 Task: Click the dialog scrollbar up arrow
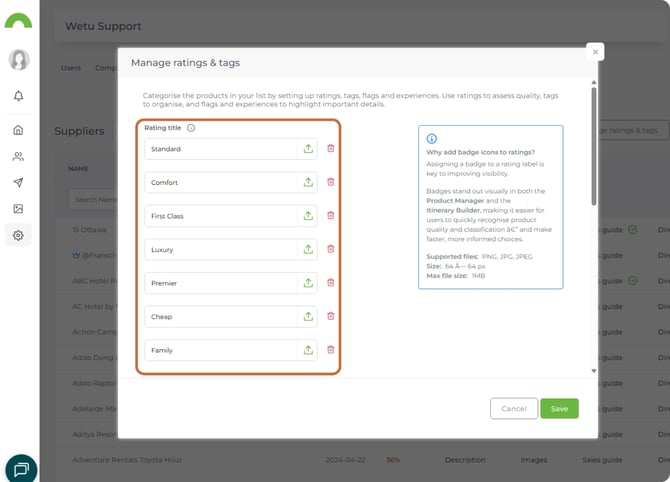(594, 82)
